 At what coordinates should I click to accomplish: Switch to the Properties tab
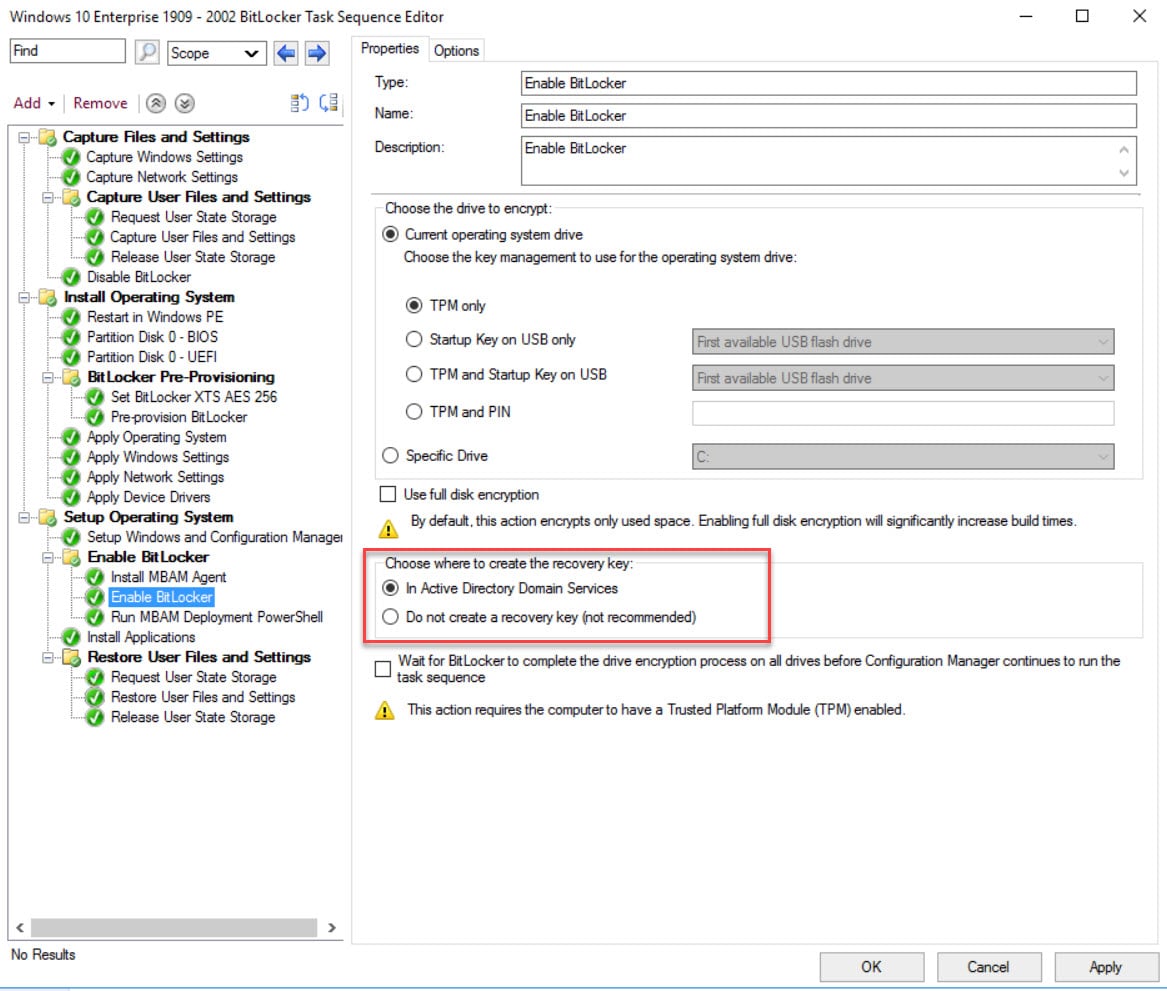coord(390,48)
